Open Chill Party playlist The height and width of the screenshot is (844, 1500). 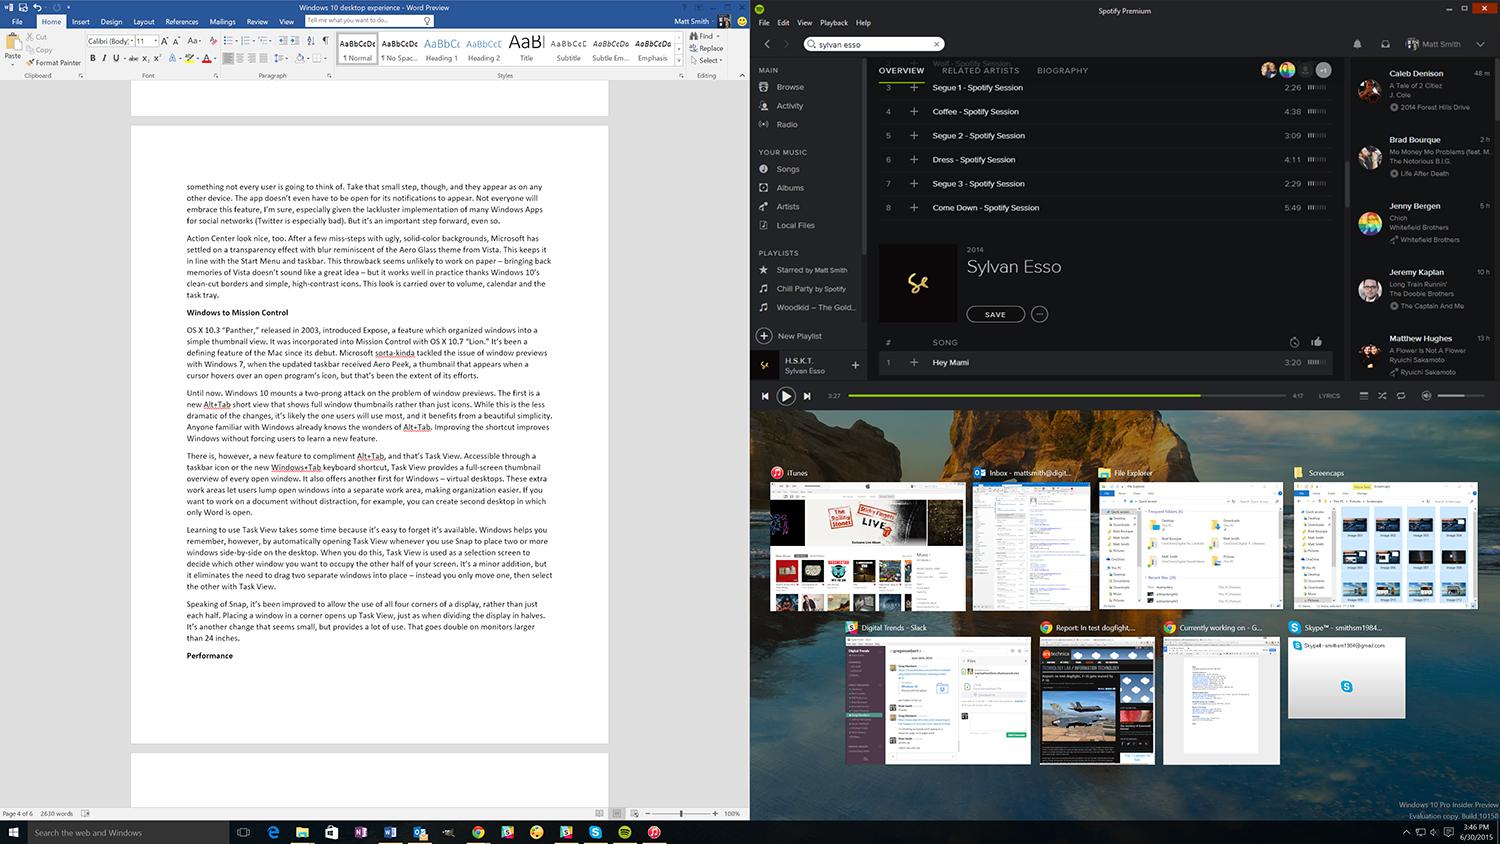coord(811,288)
